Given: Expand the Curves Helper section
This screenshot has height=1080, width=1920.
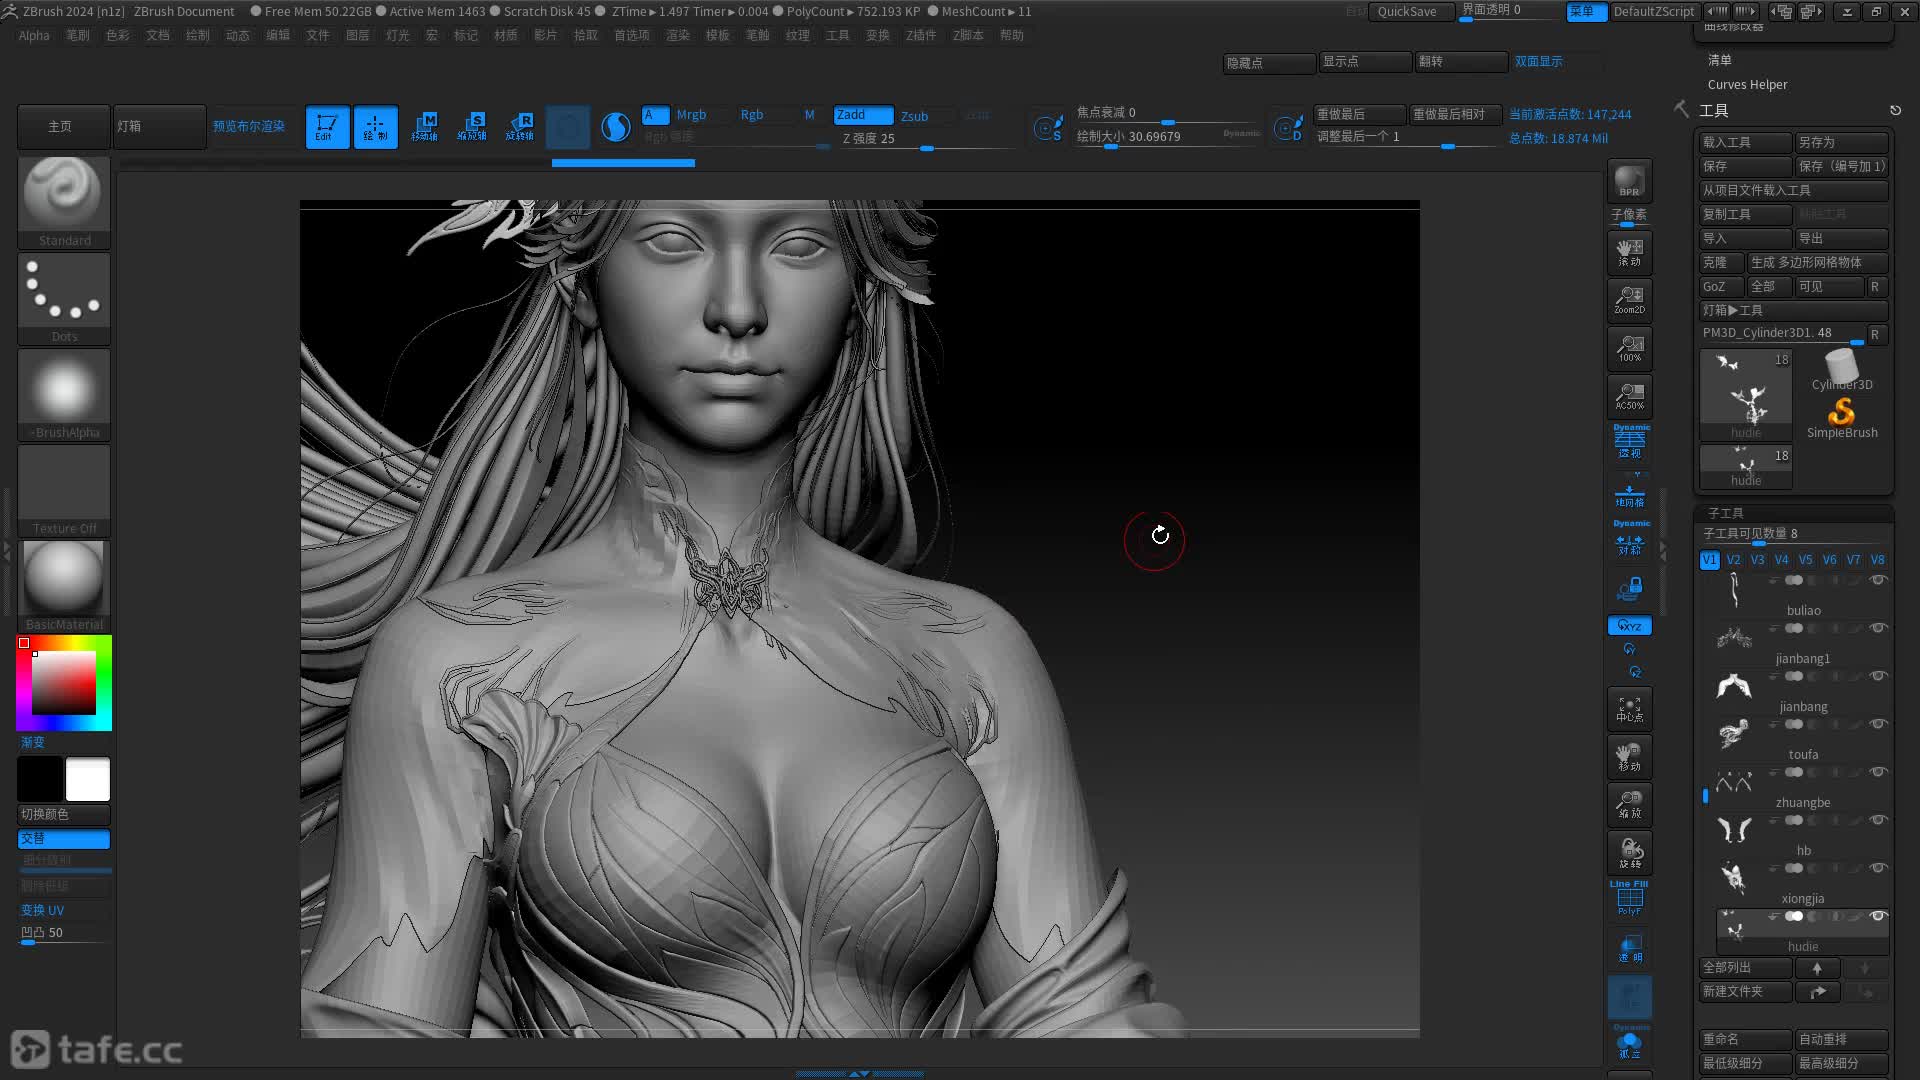Looking at the screenshot, I should pos(1747,85).
